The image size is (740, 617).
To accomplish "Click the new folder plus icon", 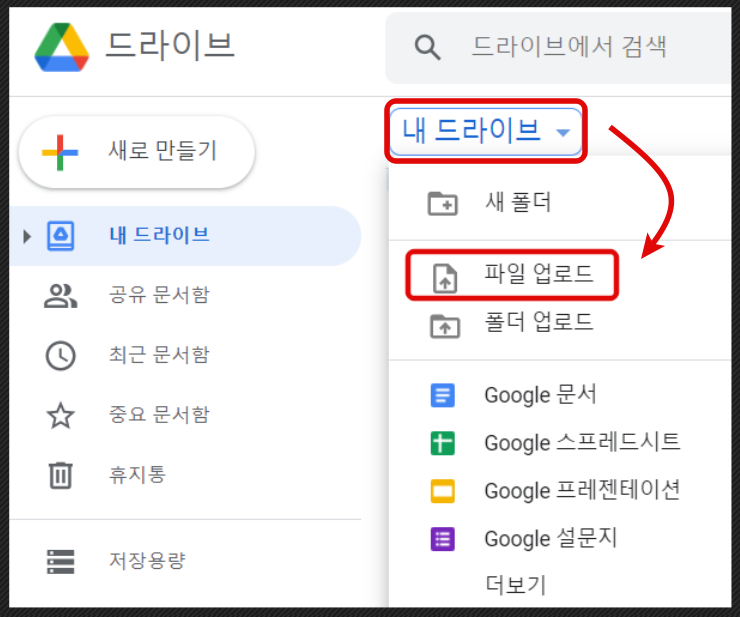I will pyautogui.click(x=442, y=203).
